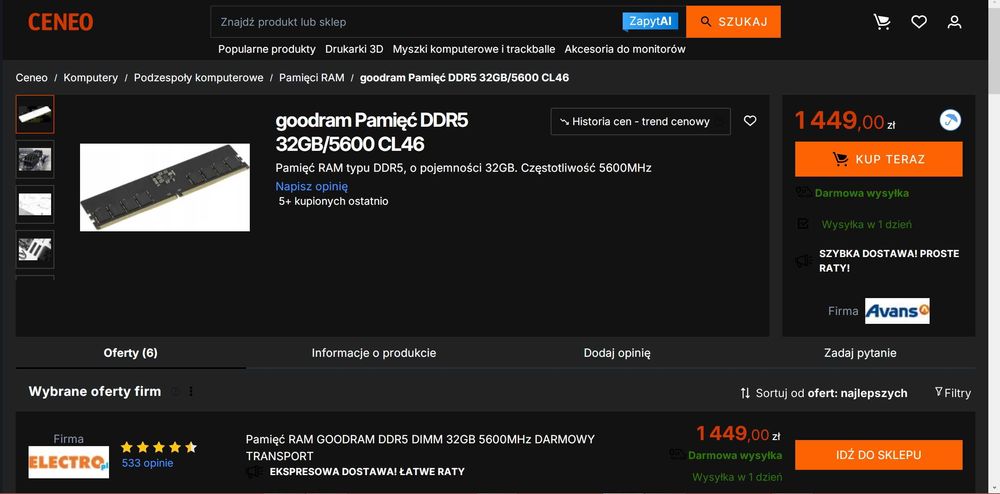
Task: Click info icon next to Wybrane oferty firm
Action: click(175, 391)
